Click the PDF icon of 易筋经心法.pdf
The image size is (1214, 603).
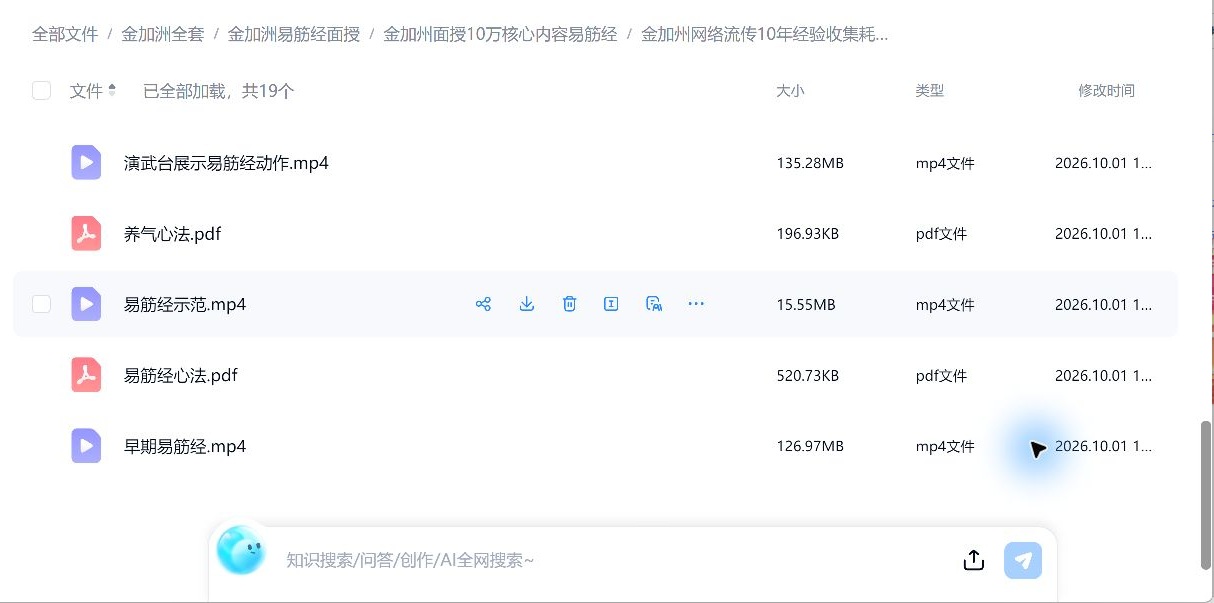(x=86, y=375)
